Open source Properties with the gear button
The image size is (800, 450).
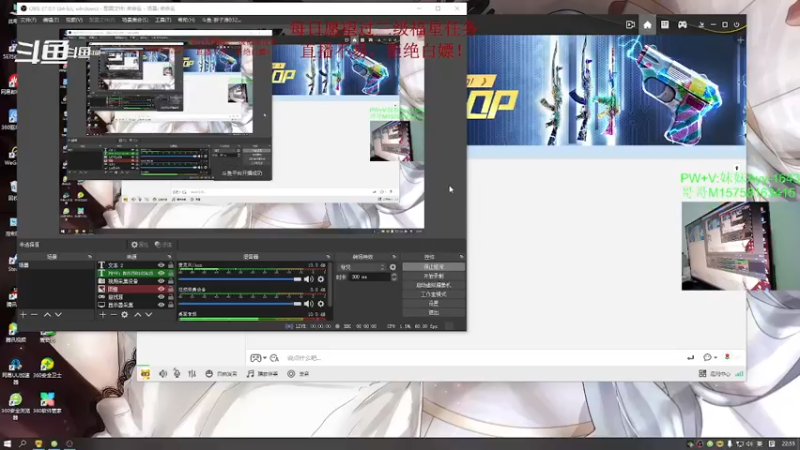[139, 245]
